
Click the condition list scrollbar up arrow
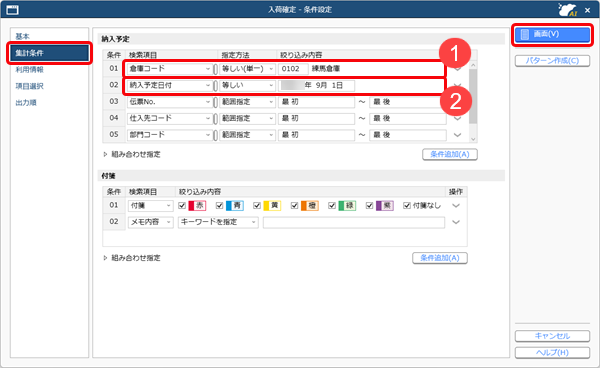click(x=473, y=65)
